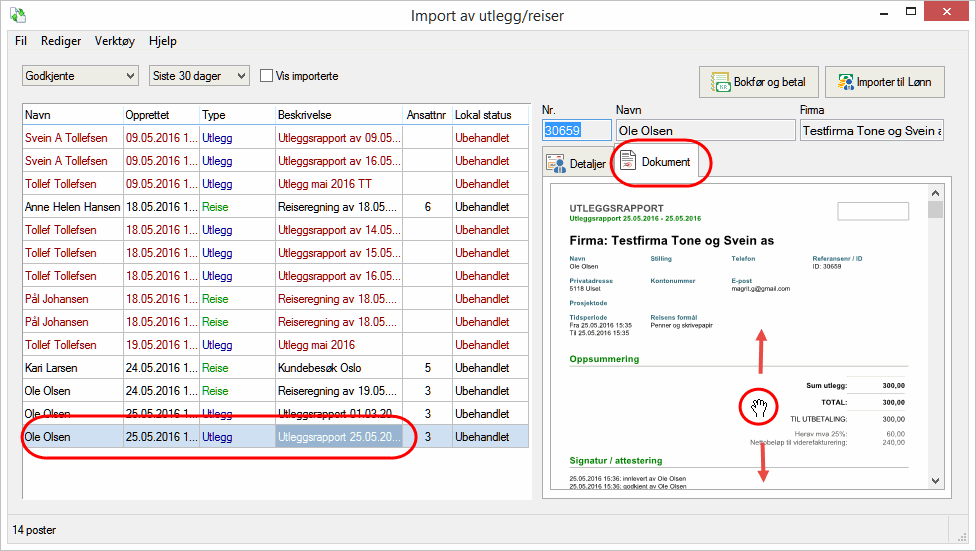Viewport: 976px width, 551px height.
Task: Open the Godkjente status dropdown
Action: pyautogui.click(x=80, y=76)
